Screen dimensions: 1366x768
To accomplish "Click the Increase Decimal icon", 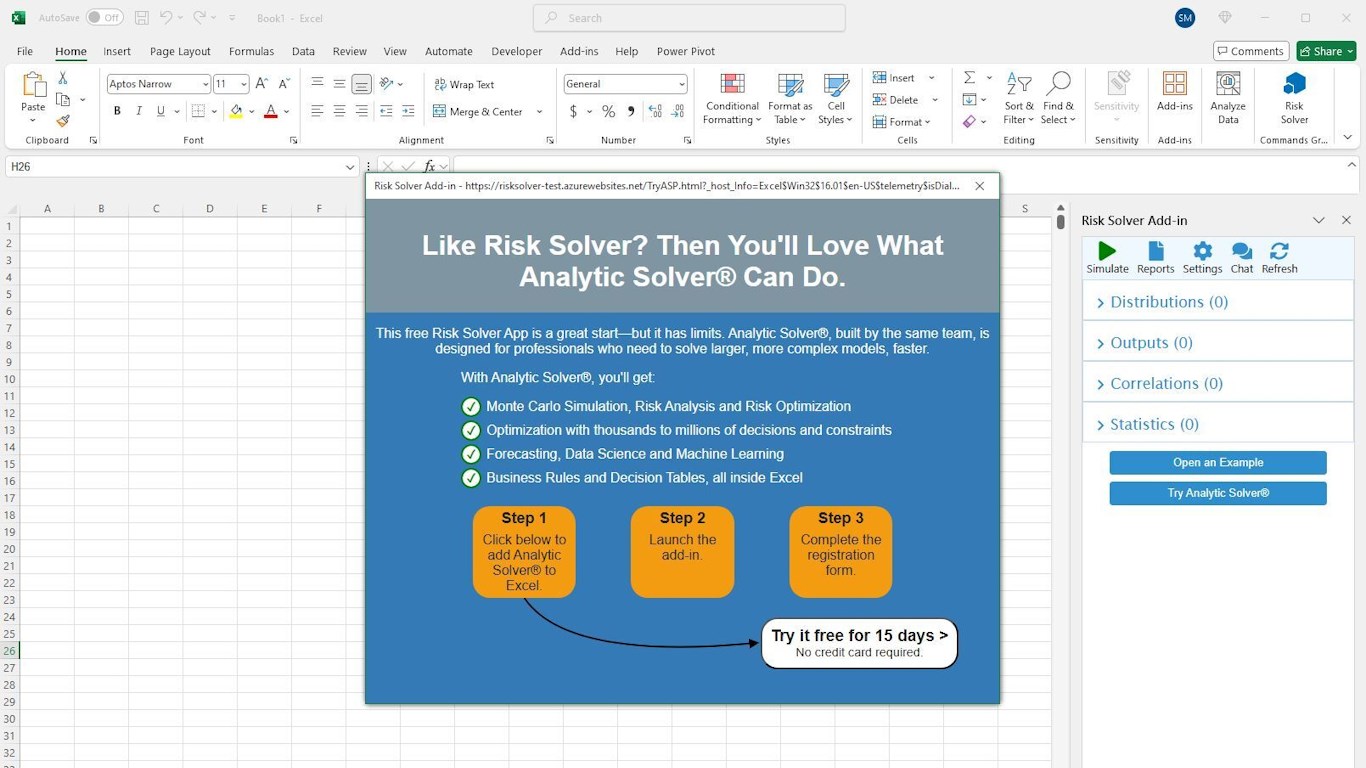I will (x=655, y=111).
